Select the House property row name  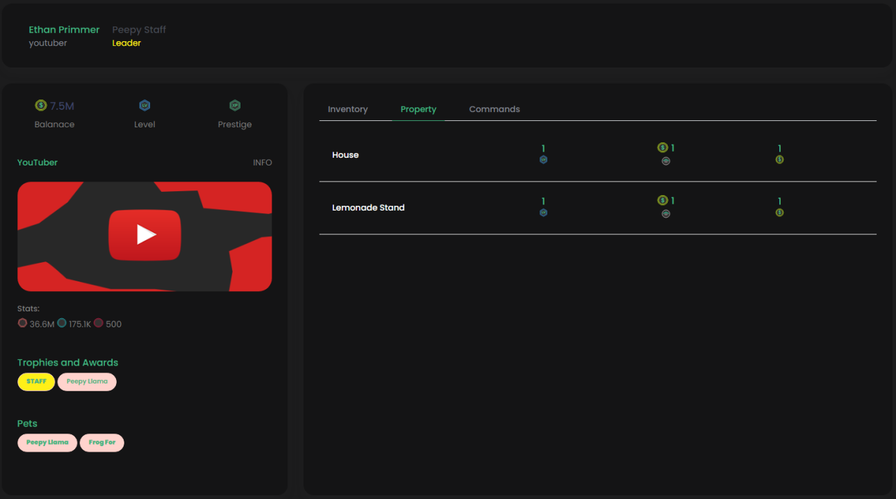[345, 155]
